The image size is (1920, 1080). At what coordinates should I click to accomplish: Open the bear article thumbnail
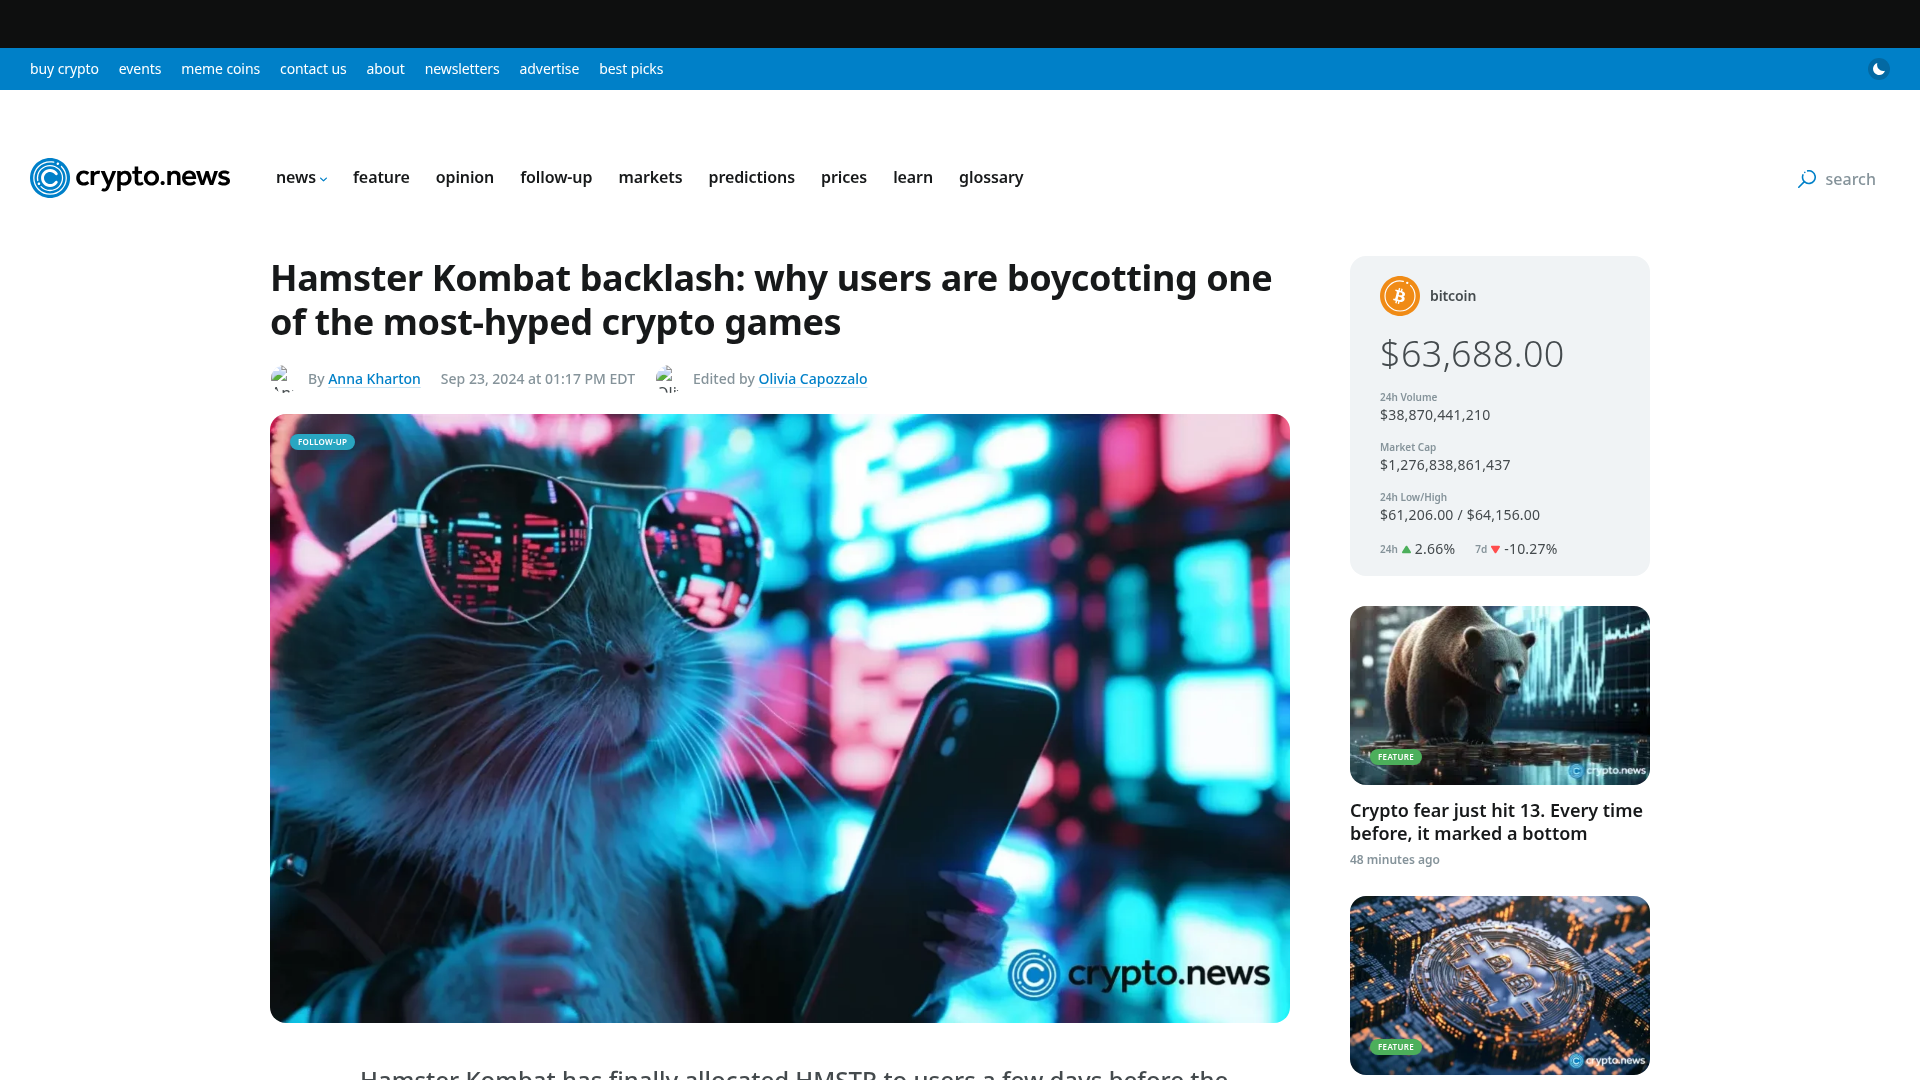[1500, 695]
